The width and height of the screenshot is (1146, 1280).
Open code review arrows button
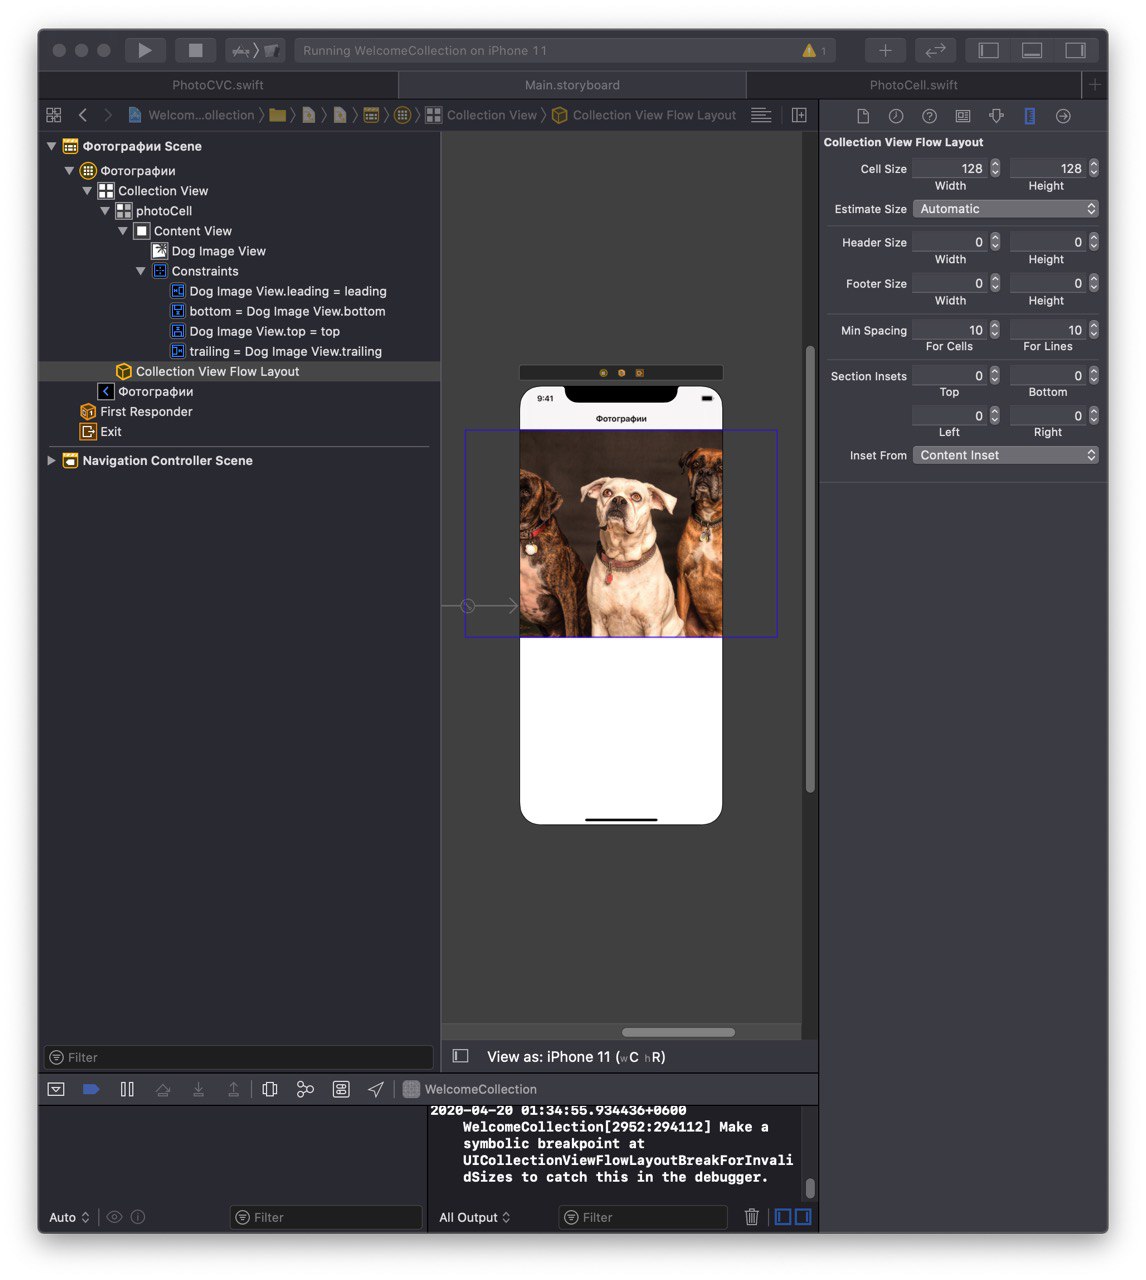click(935, 50)
